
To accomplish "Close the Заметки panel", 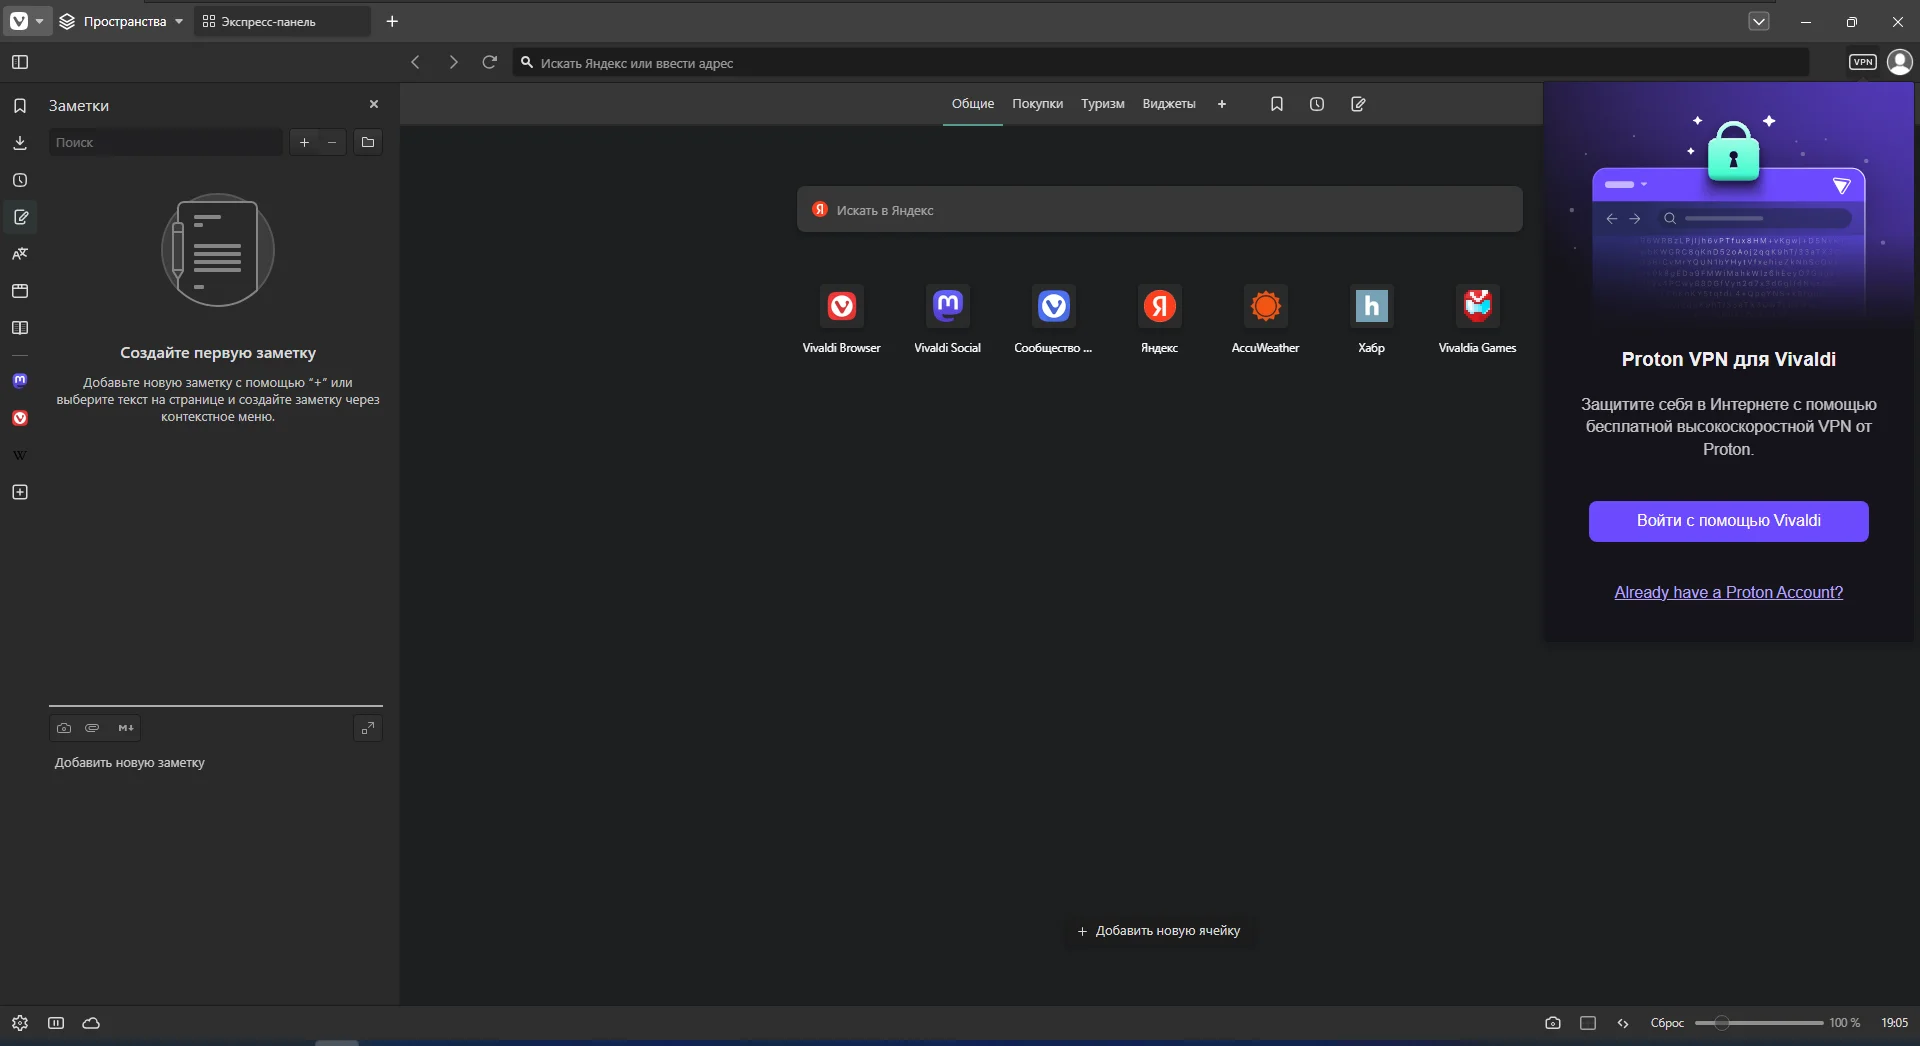I will pos(374,104).
